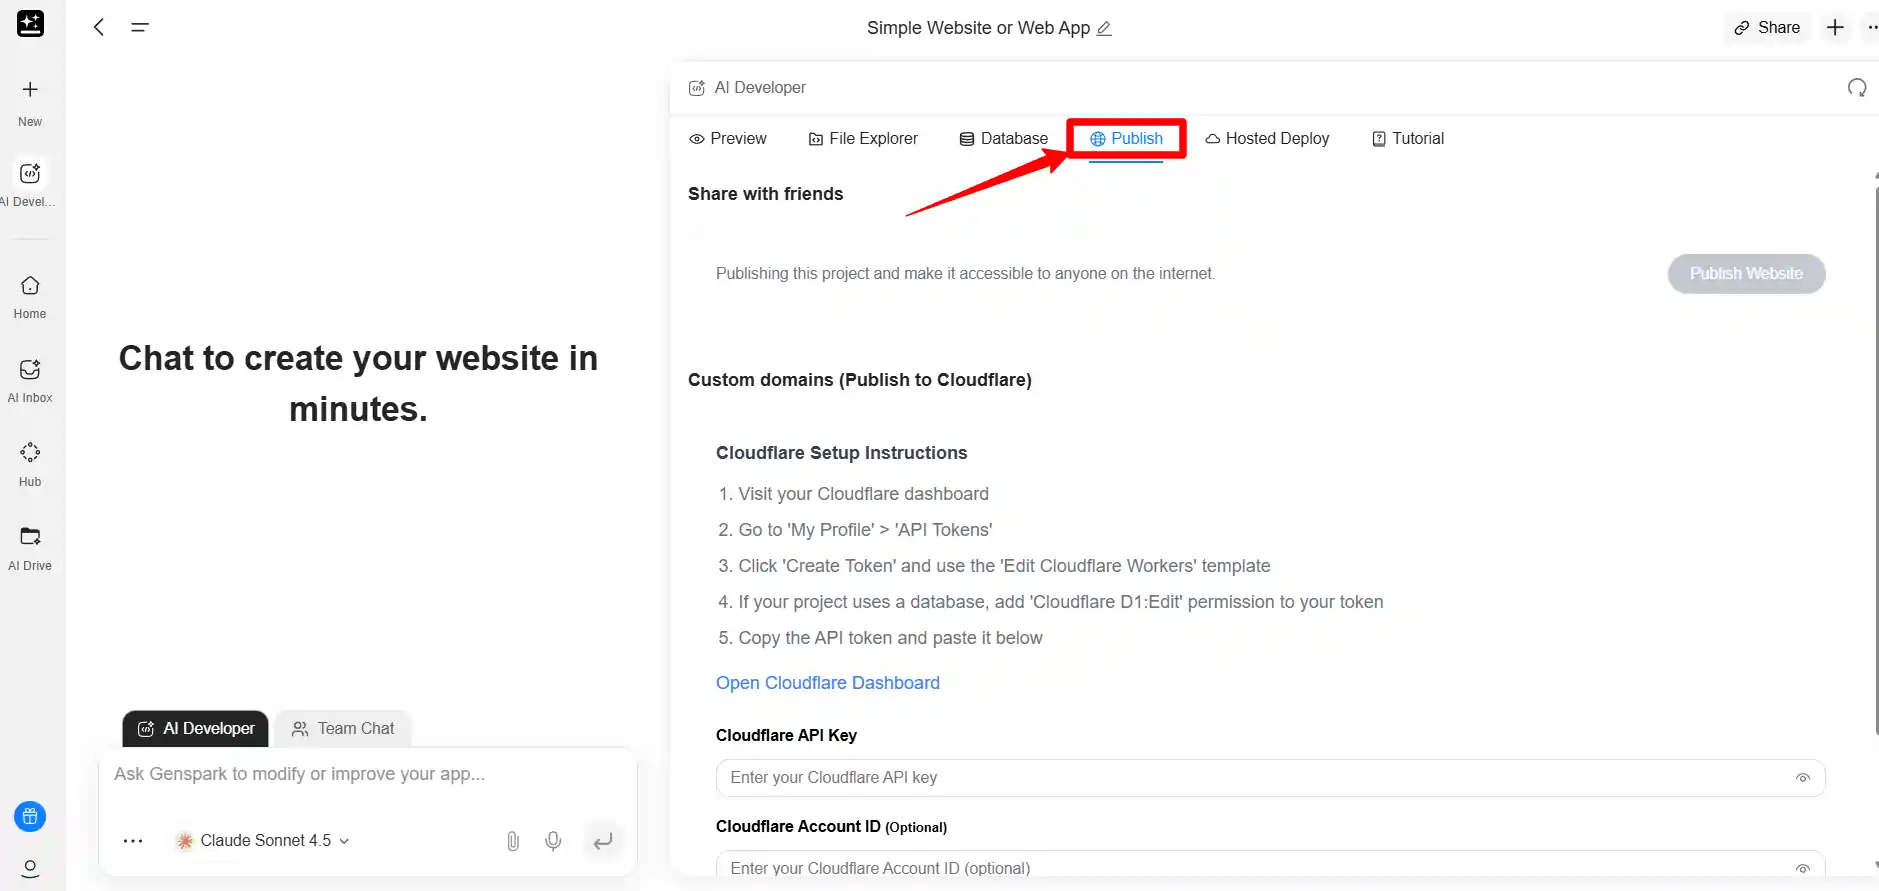
Task: Show the Cloudflare Account ID value
Action: point(1804,868)
